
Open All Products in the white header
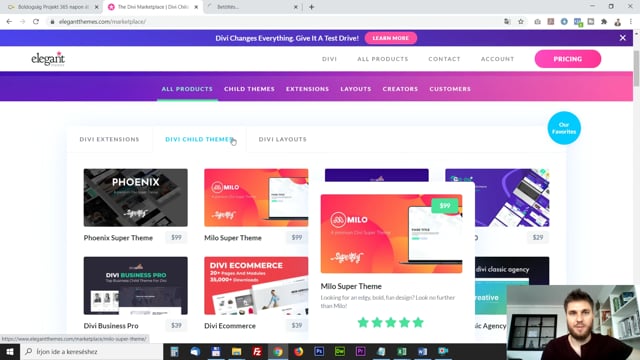tap(383, 59)
